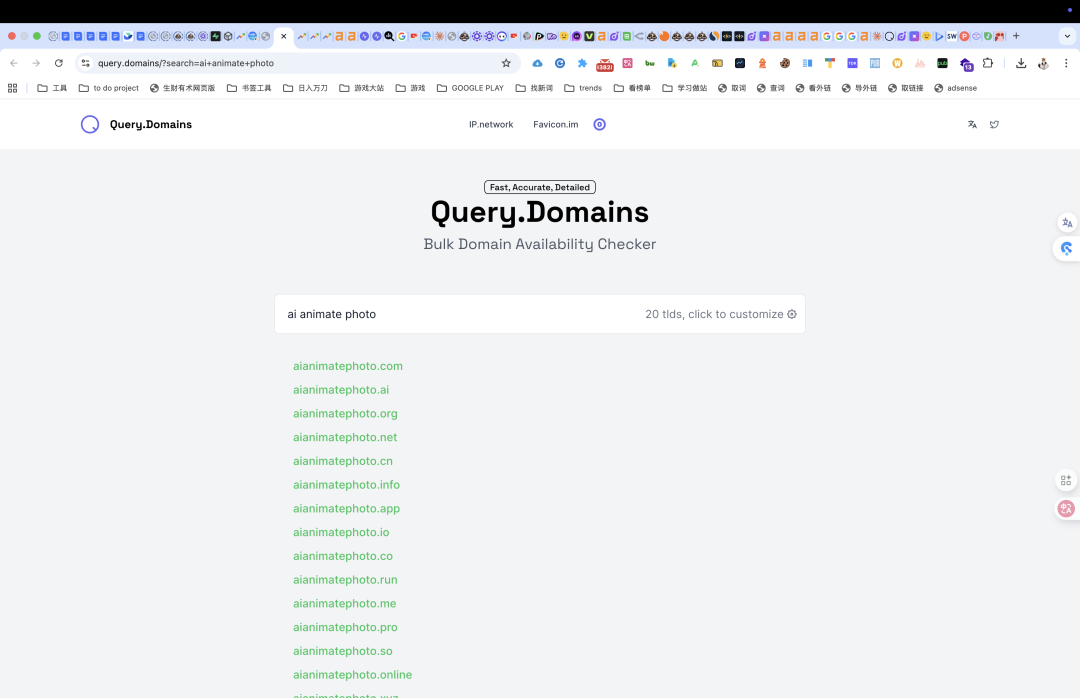
Task: Open aianimatephoto.org result
Action: pos(345,413)
